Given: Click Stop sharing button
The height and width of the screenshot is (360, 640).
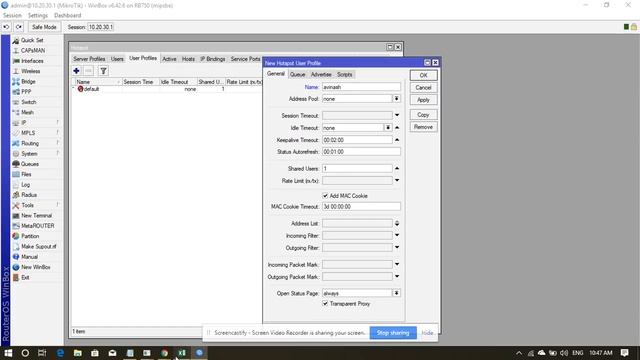Looking at the screenshot, I should (x=393, y=333).
